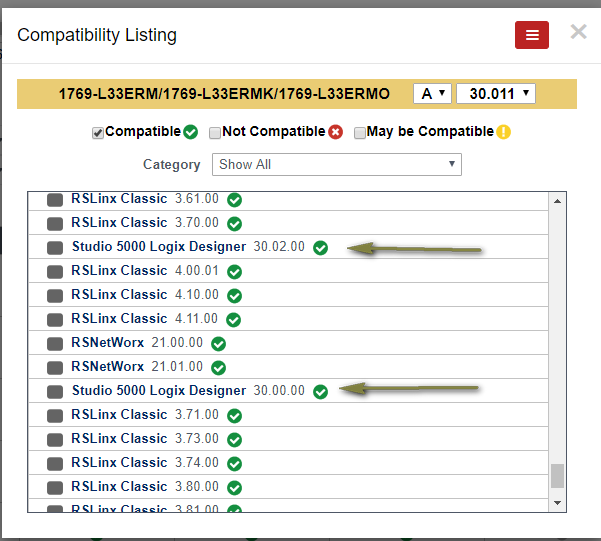Click green check for RSLinx Classic 4.00.01
The height and width of the screenshot is (541, 601).
(234, 272)
